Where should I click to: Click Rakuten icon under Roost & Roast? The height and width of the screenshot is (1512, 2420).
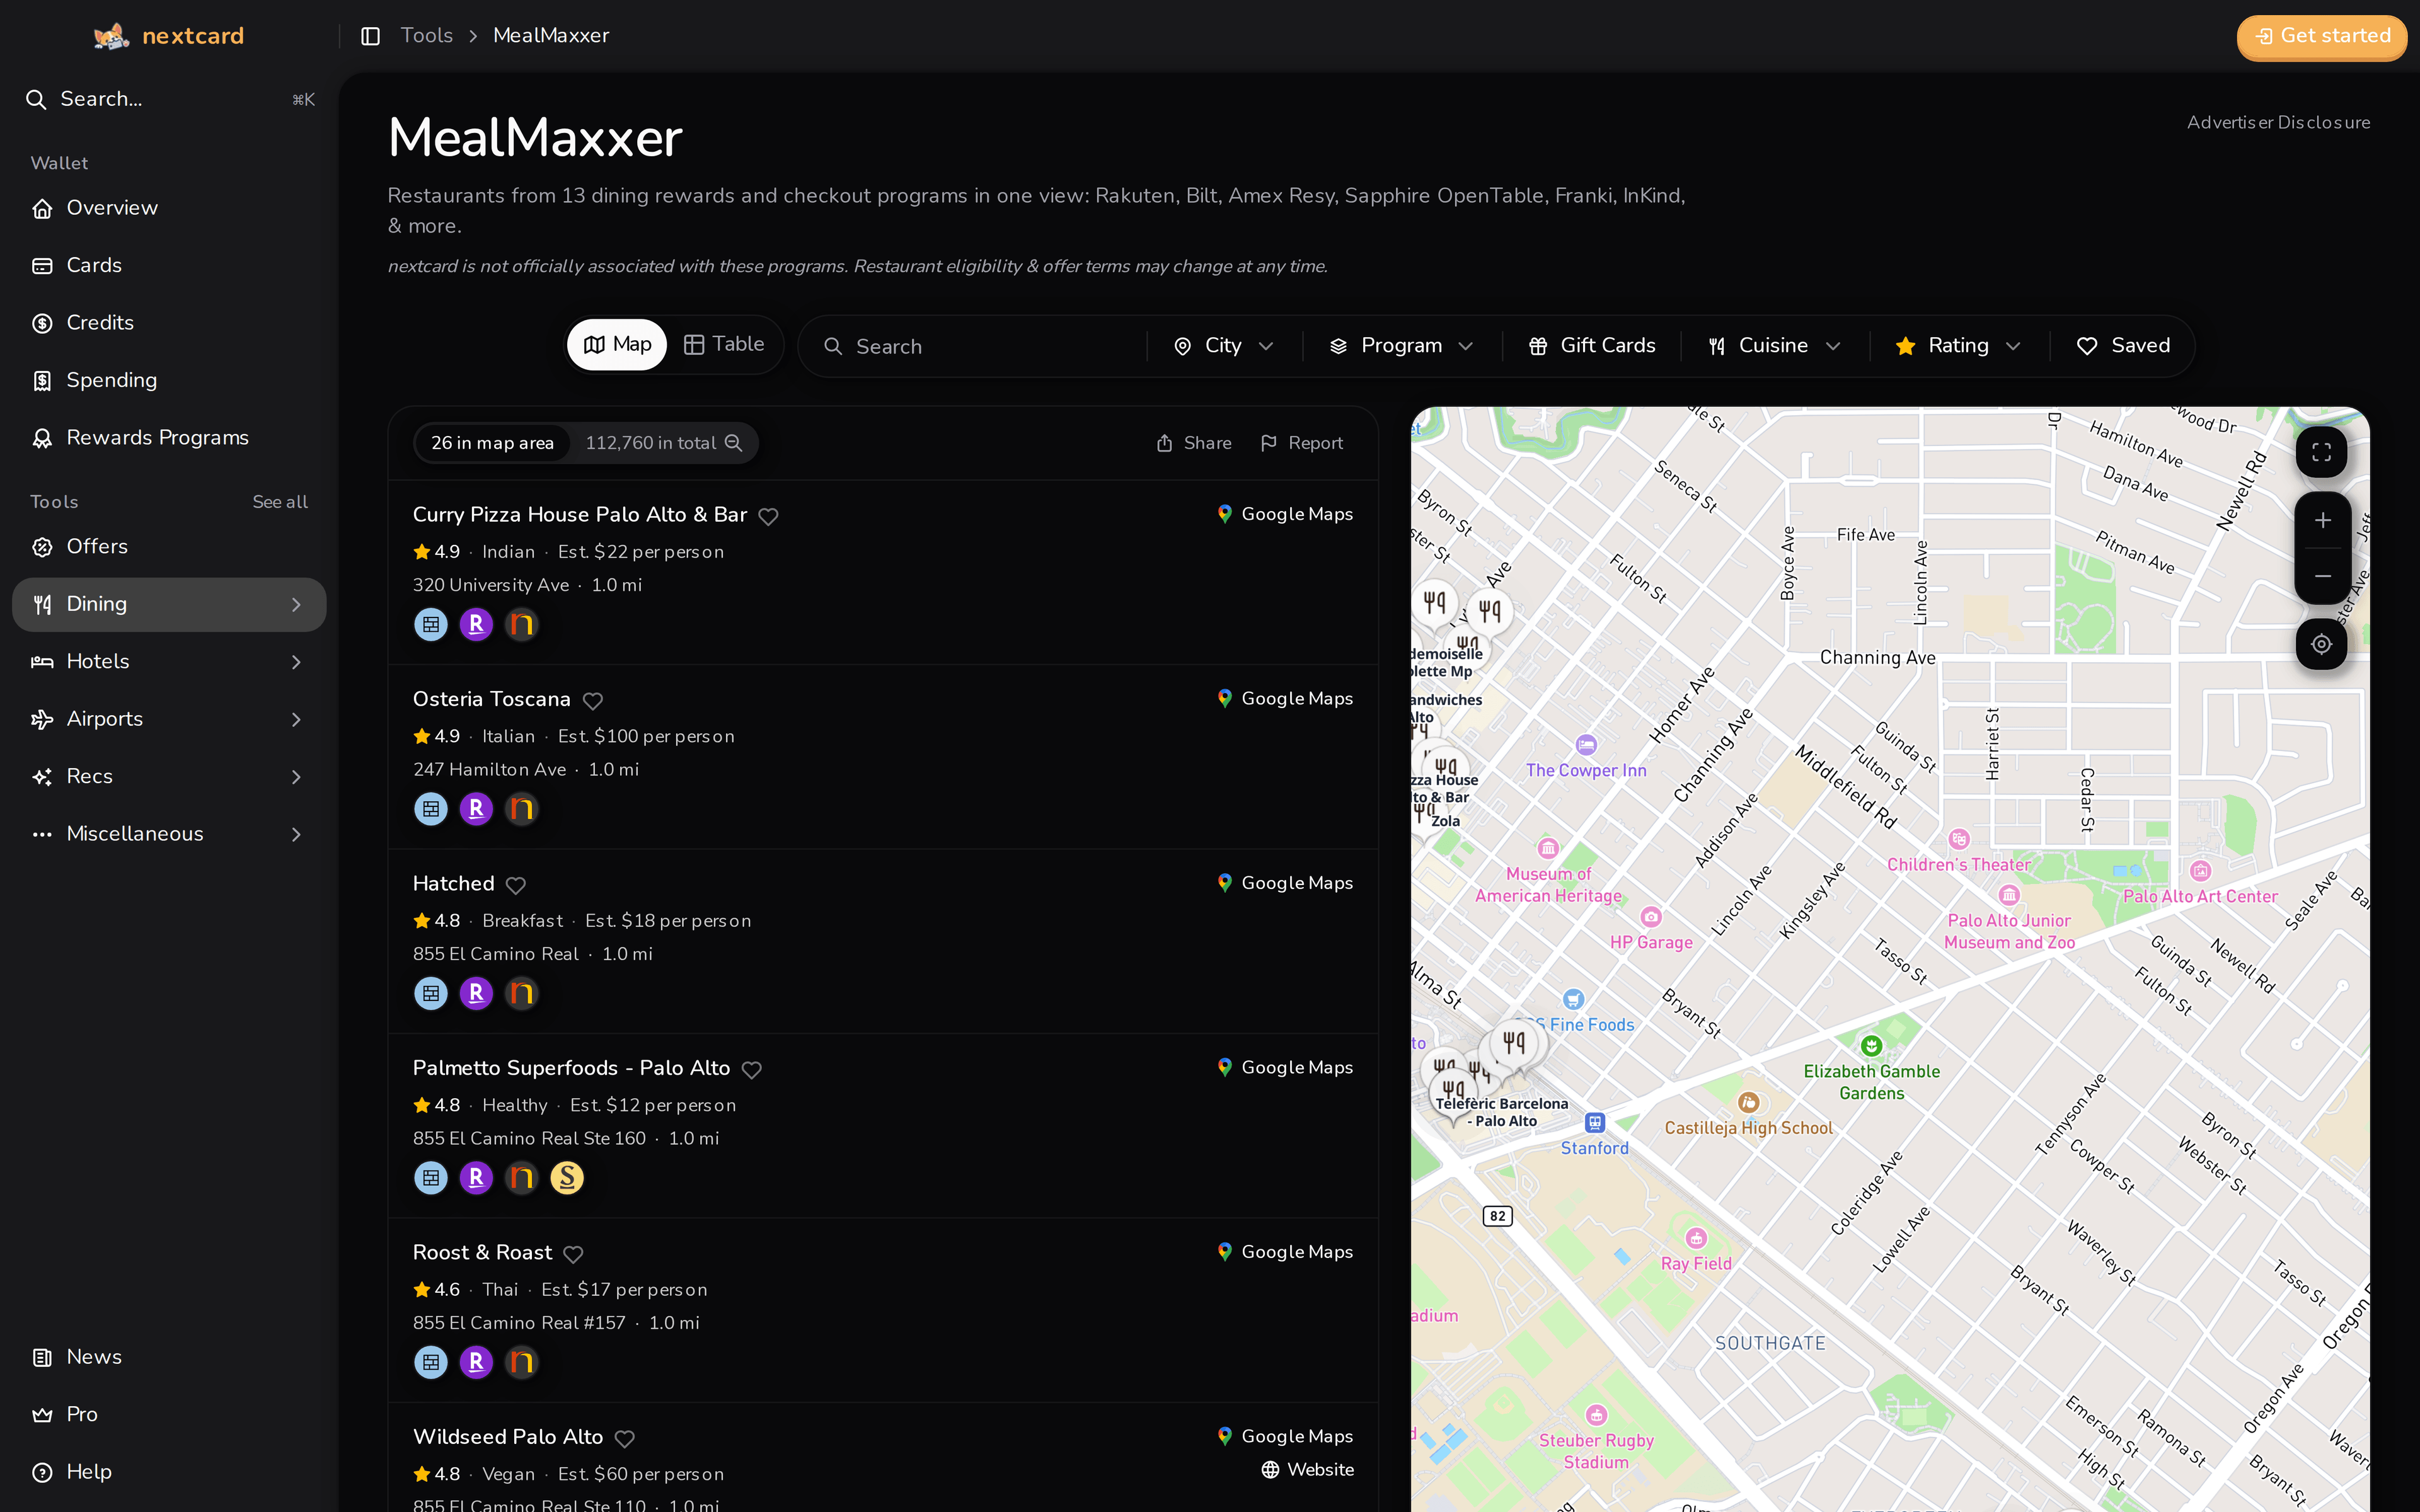pyautogui.click(x=476, y=1362)
